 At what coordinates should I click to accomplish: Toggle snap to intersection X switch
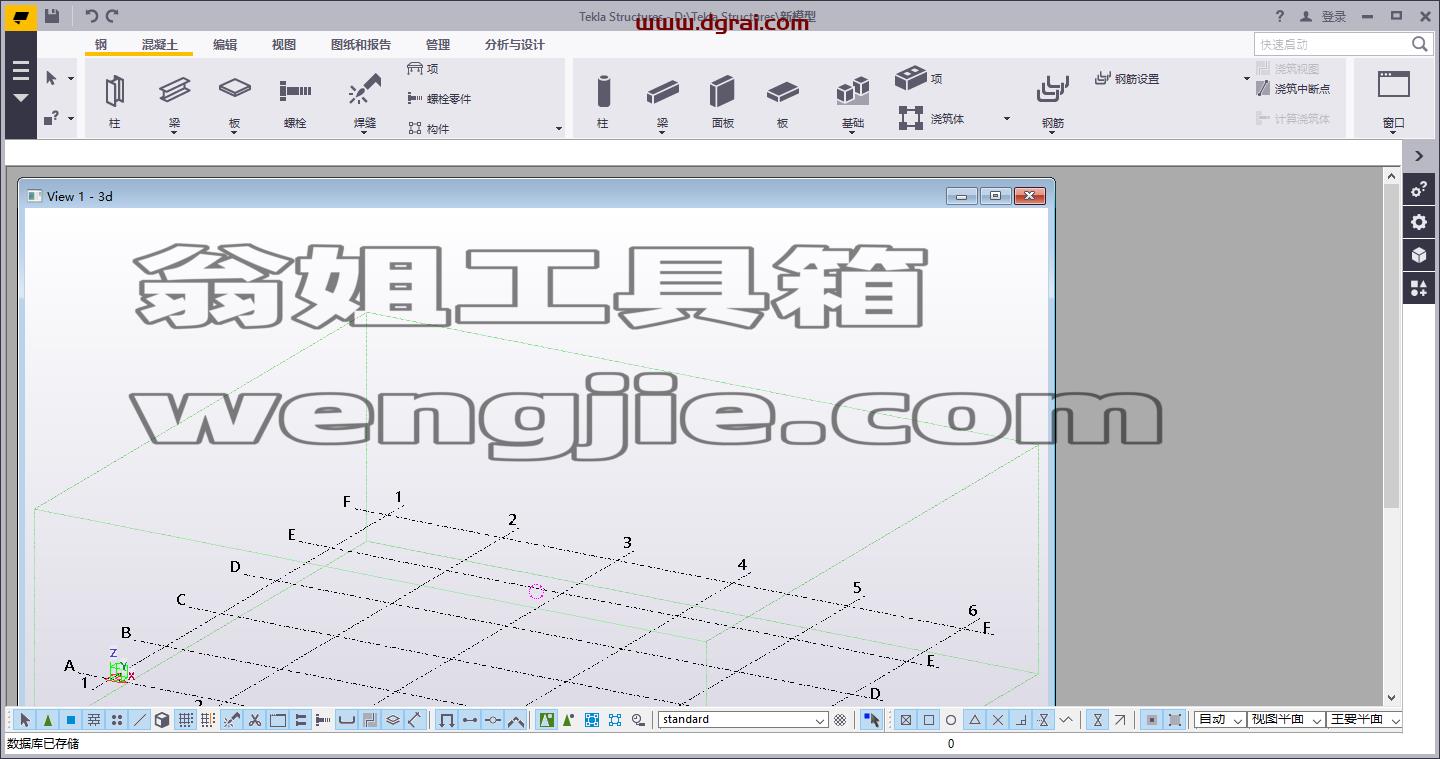[998, 720]
